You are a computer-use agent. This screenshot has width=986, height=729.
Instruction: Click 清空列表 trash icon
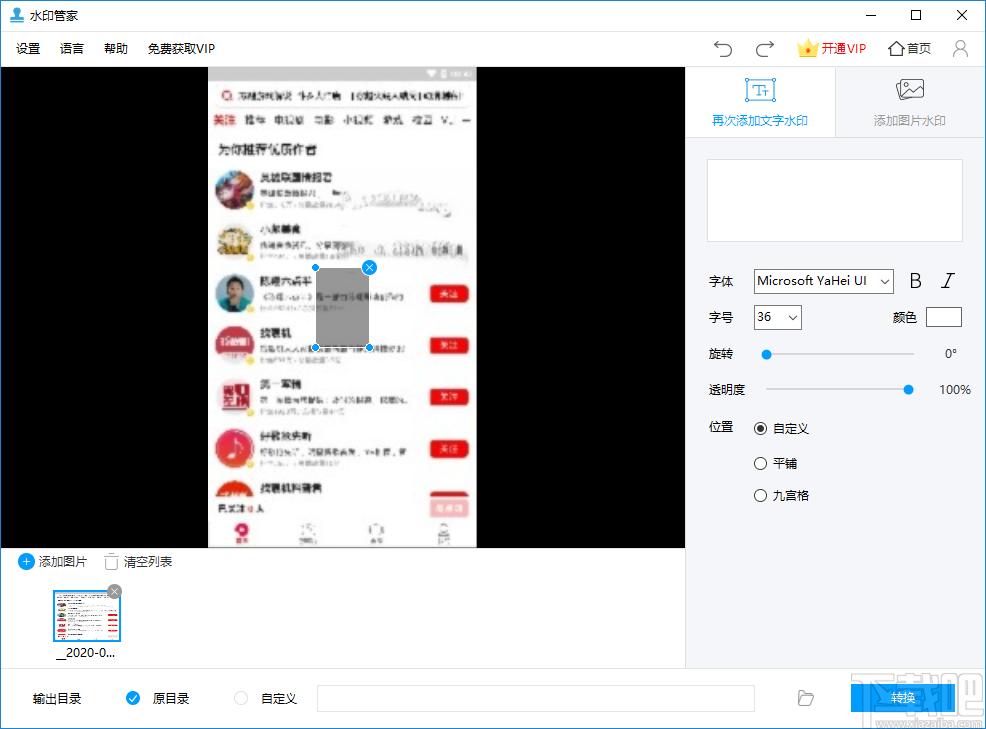[111, 562]
